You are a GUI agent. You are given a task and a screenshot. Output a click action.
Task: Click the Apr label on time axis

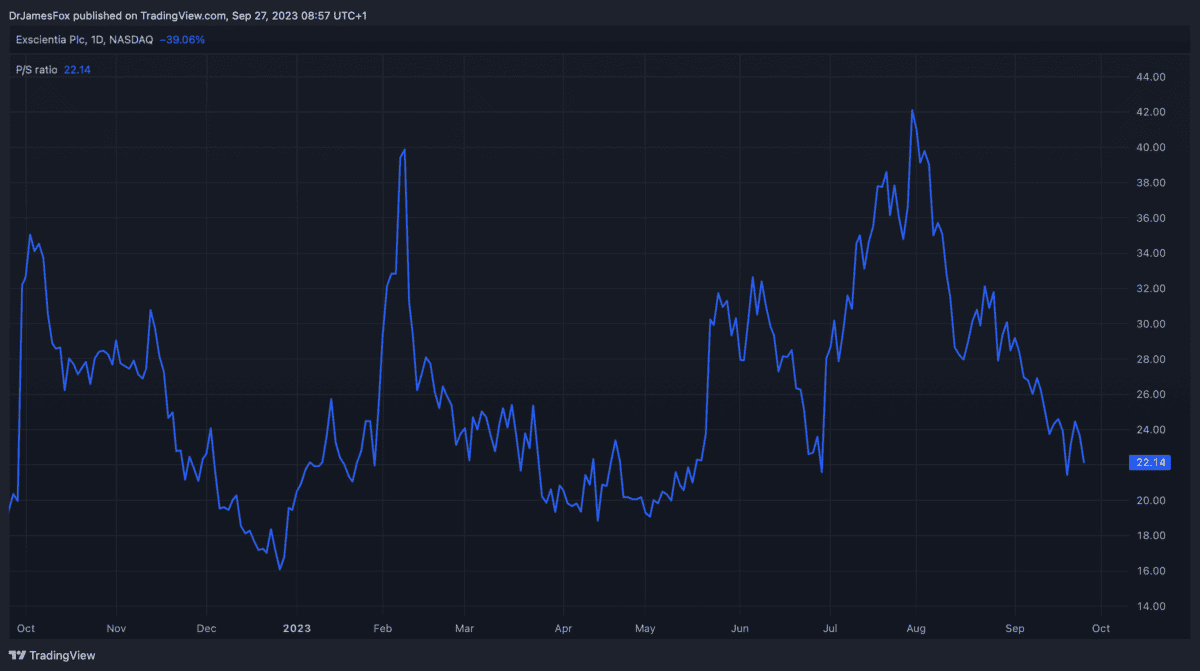pyautogui.click(x=563, y=629)
